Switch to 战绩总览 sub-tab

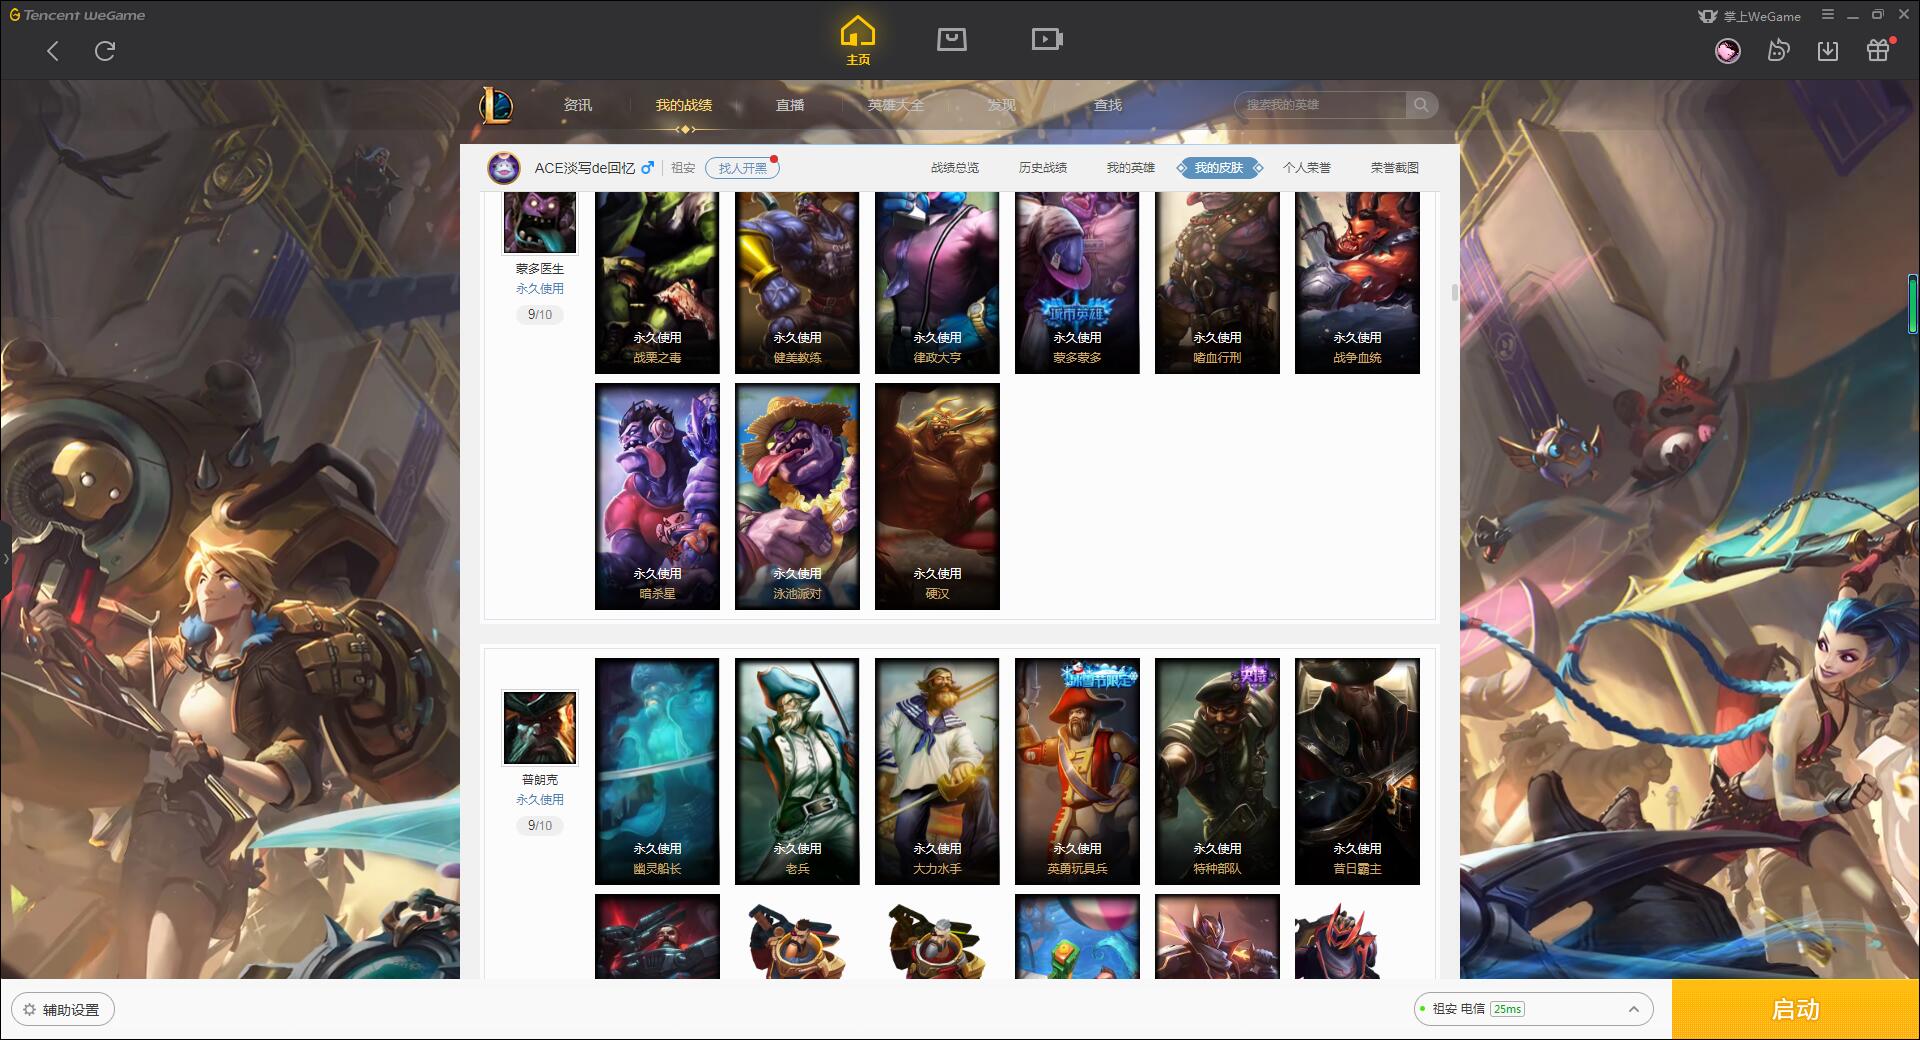(955, 168)
